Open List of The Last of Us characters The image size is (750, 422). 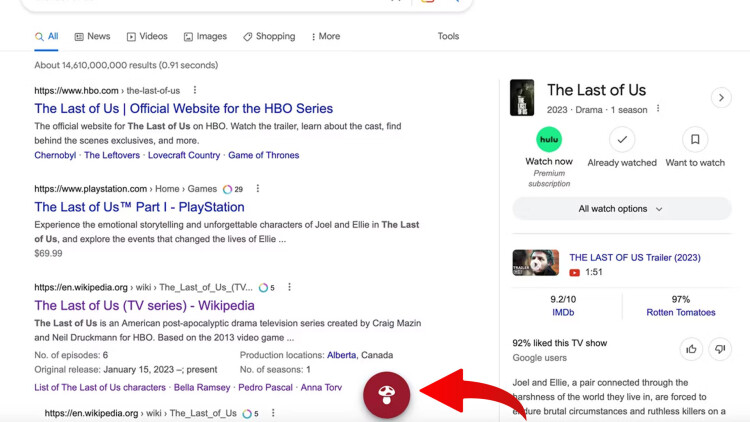[100, 388]
